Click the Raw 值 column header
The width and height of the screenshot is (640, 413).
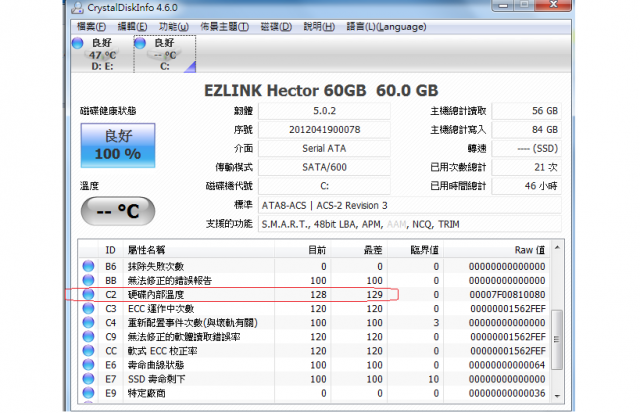(x=496, y=250)
